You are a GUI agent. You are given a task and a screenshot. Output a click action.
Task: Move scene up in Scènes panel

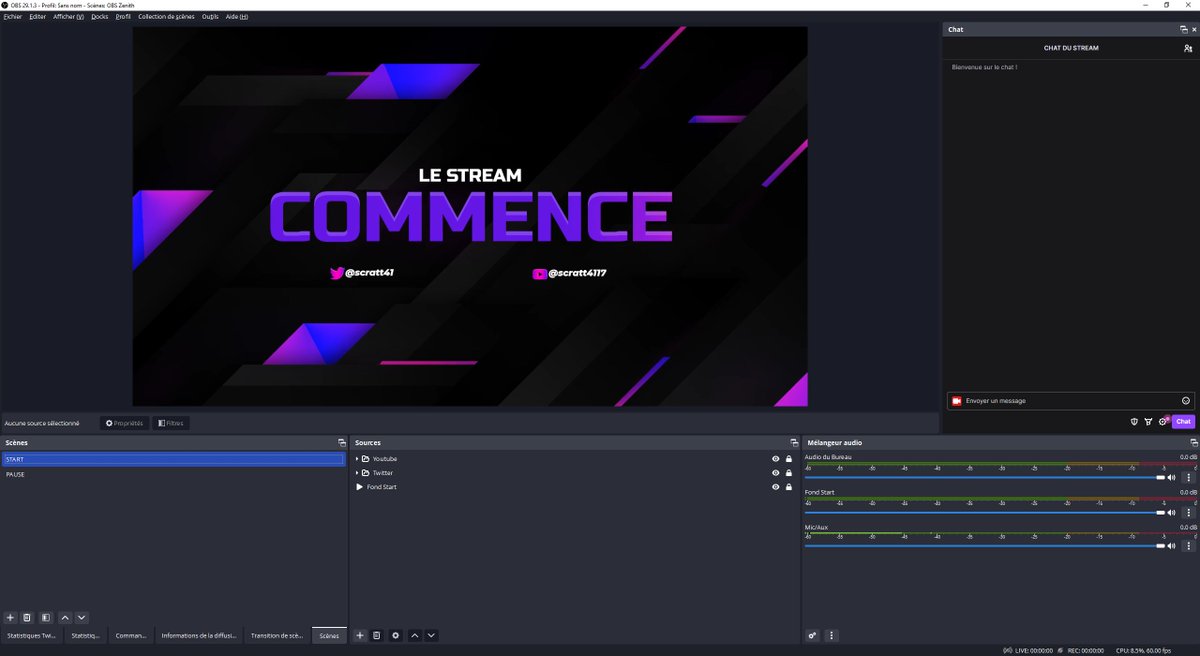tap(65, 618)
